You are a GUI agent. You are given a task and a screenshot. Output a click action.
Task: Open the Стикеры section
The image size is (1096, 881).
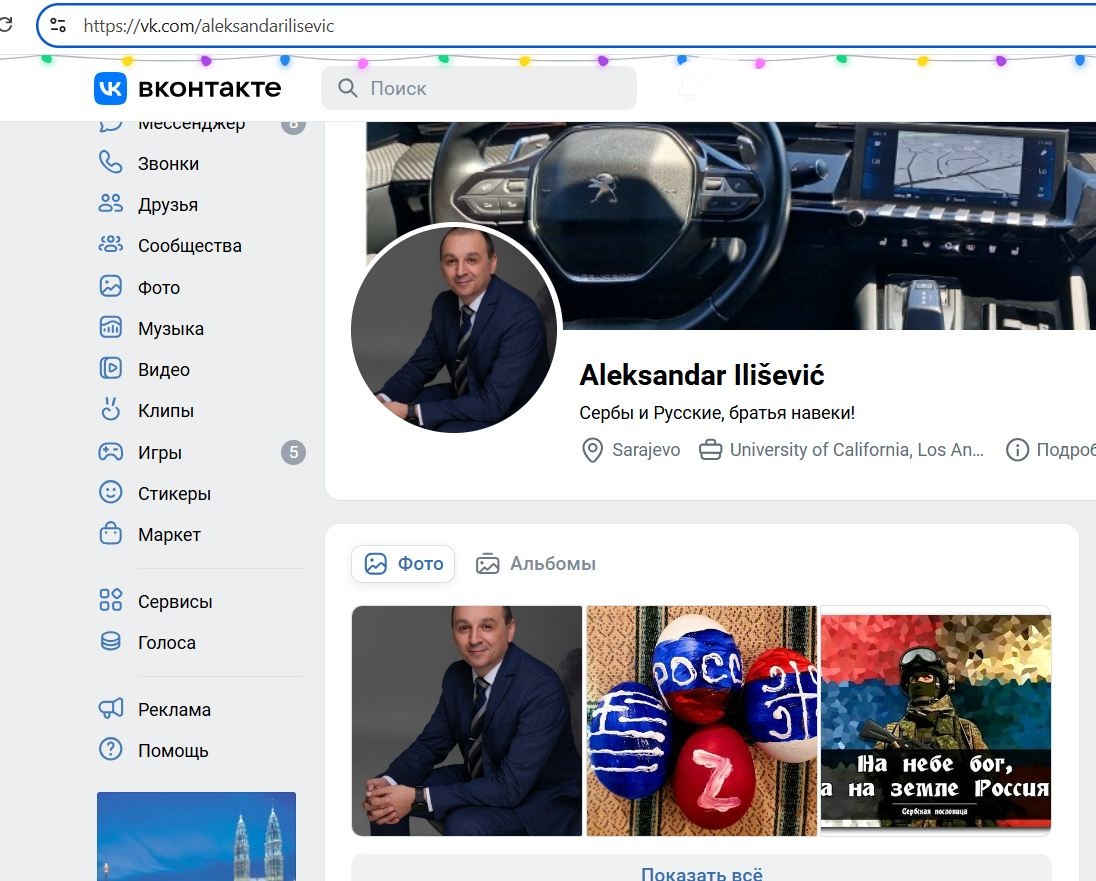[174, 493]
